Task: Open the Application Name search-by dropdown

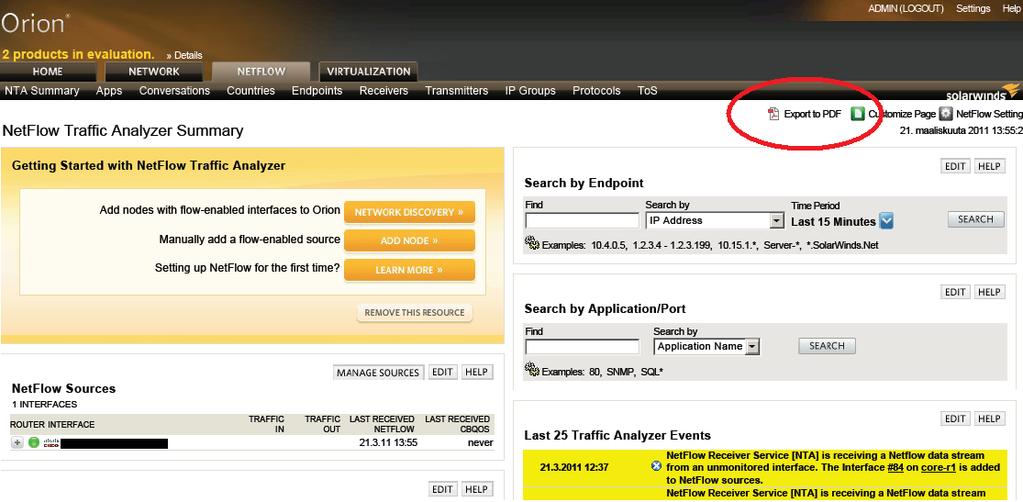Action: pyautogui.click(x=753, y=347)
